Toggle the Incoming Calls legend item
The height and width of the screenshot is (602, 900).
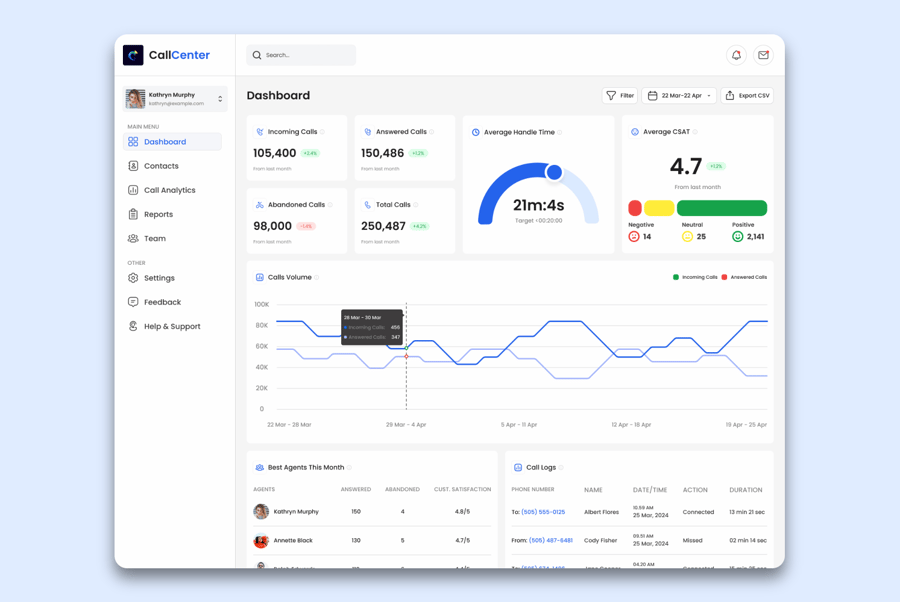[695, 277]
